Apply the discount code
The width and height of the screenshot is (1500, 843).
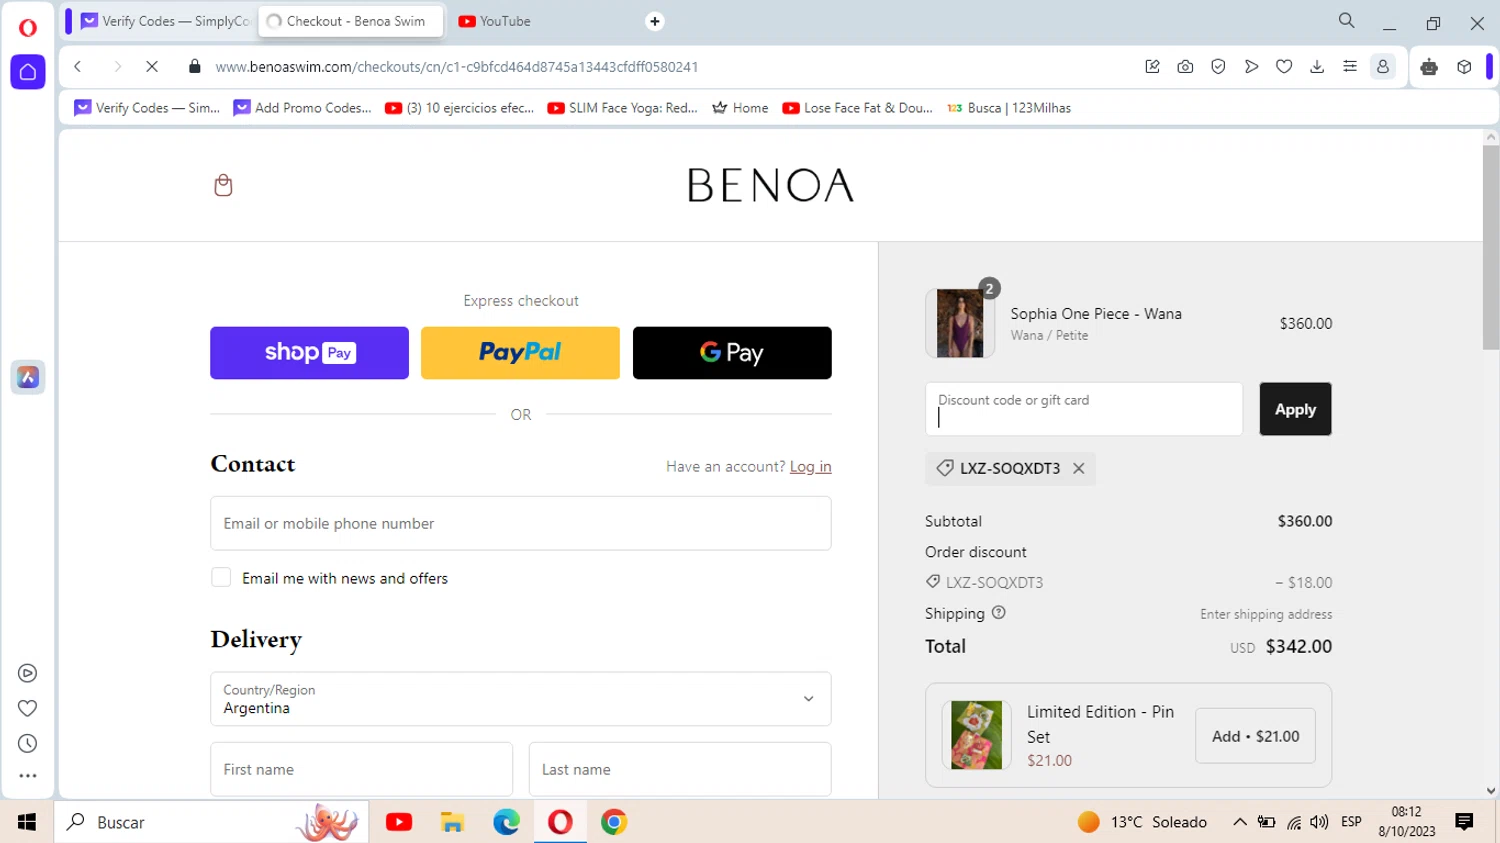tap(1295, 409)
